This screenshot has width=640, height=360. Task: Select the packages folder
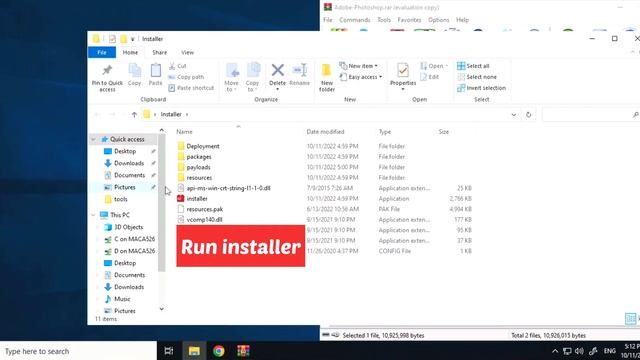199,157
